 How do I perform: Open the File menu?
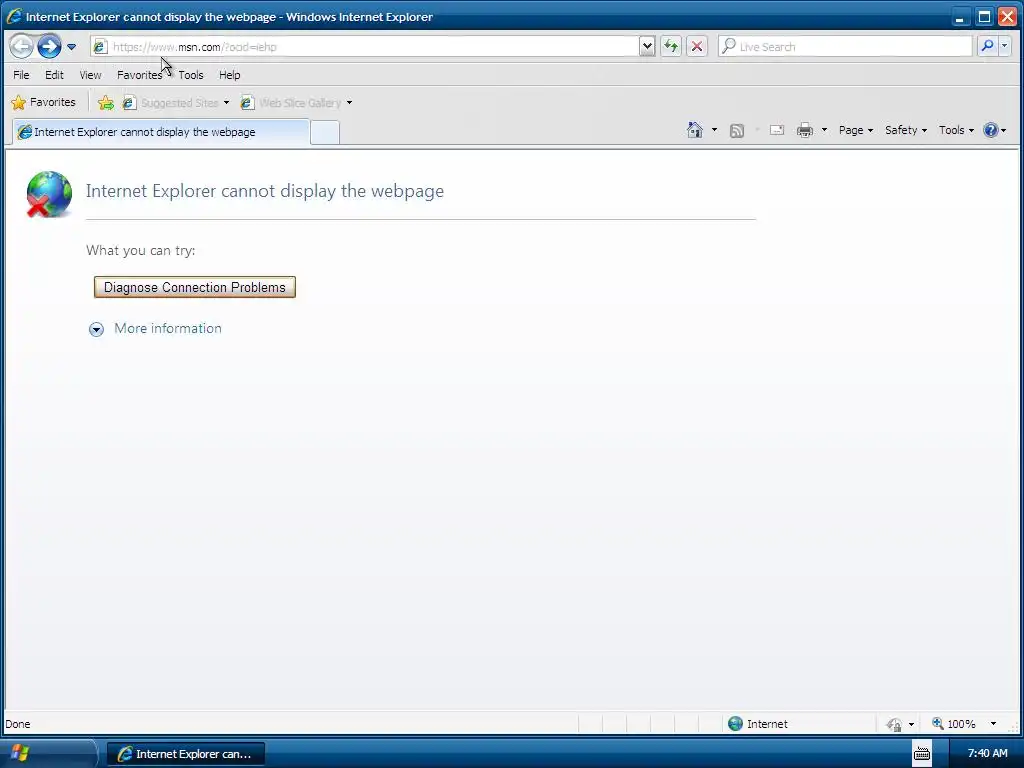coord(21,75)
